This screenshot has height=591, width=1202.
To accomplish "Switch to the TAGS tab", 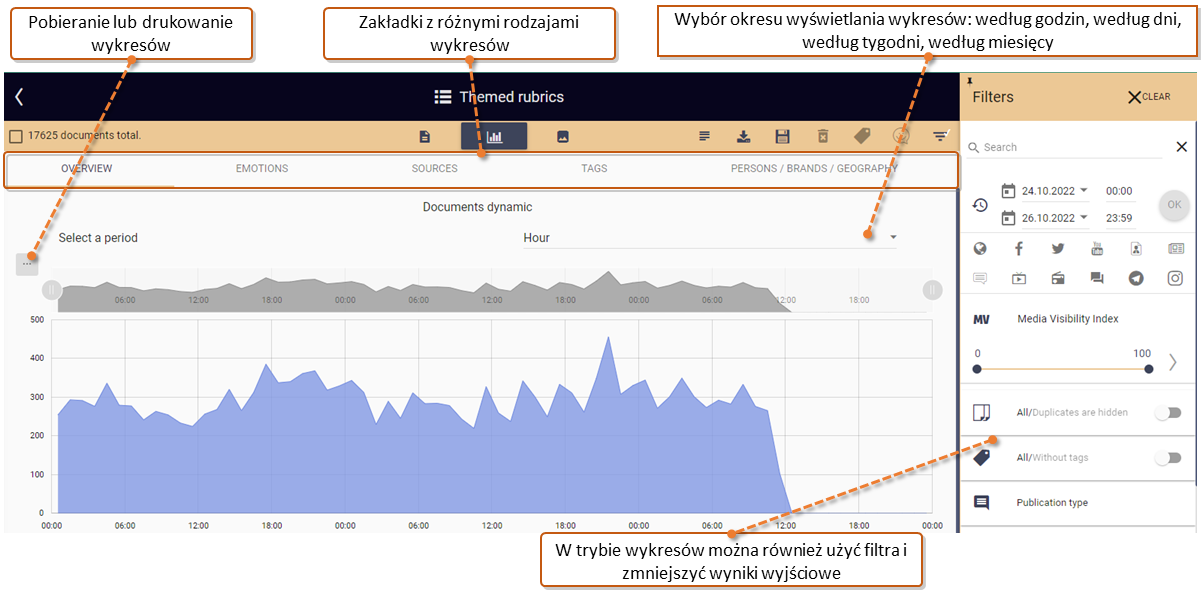I will tap(594, 168).
